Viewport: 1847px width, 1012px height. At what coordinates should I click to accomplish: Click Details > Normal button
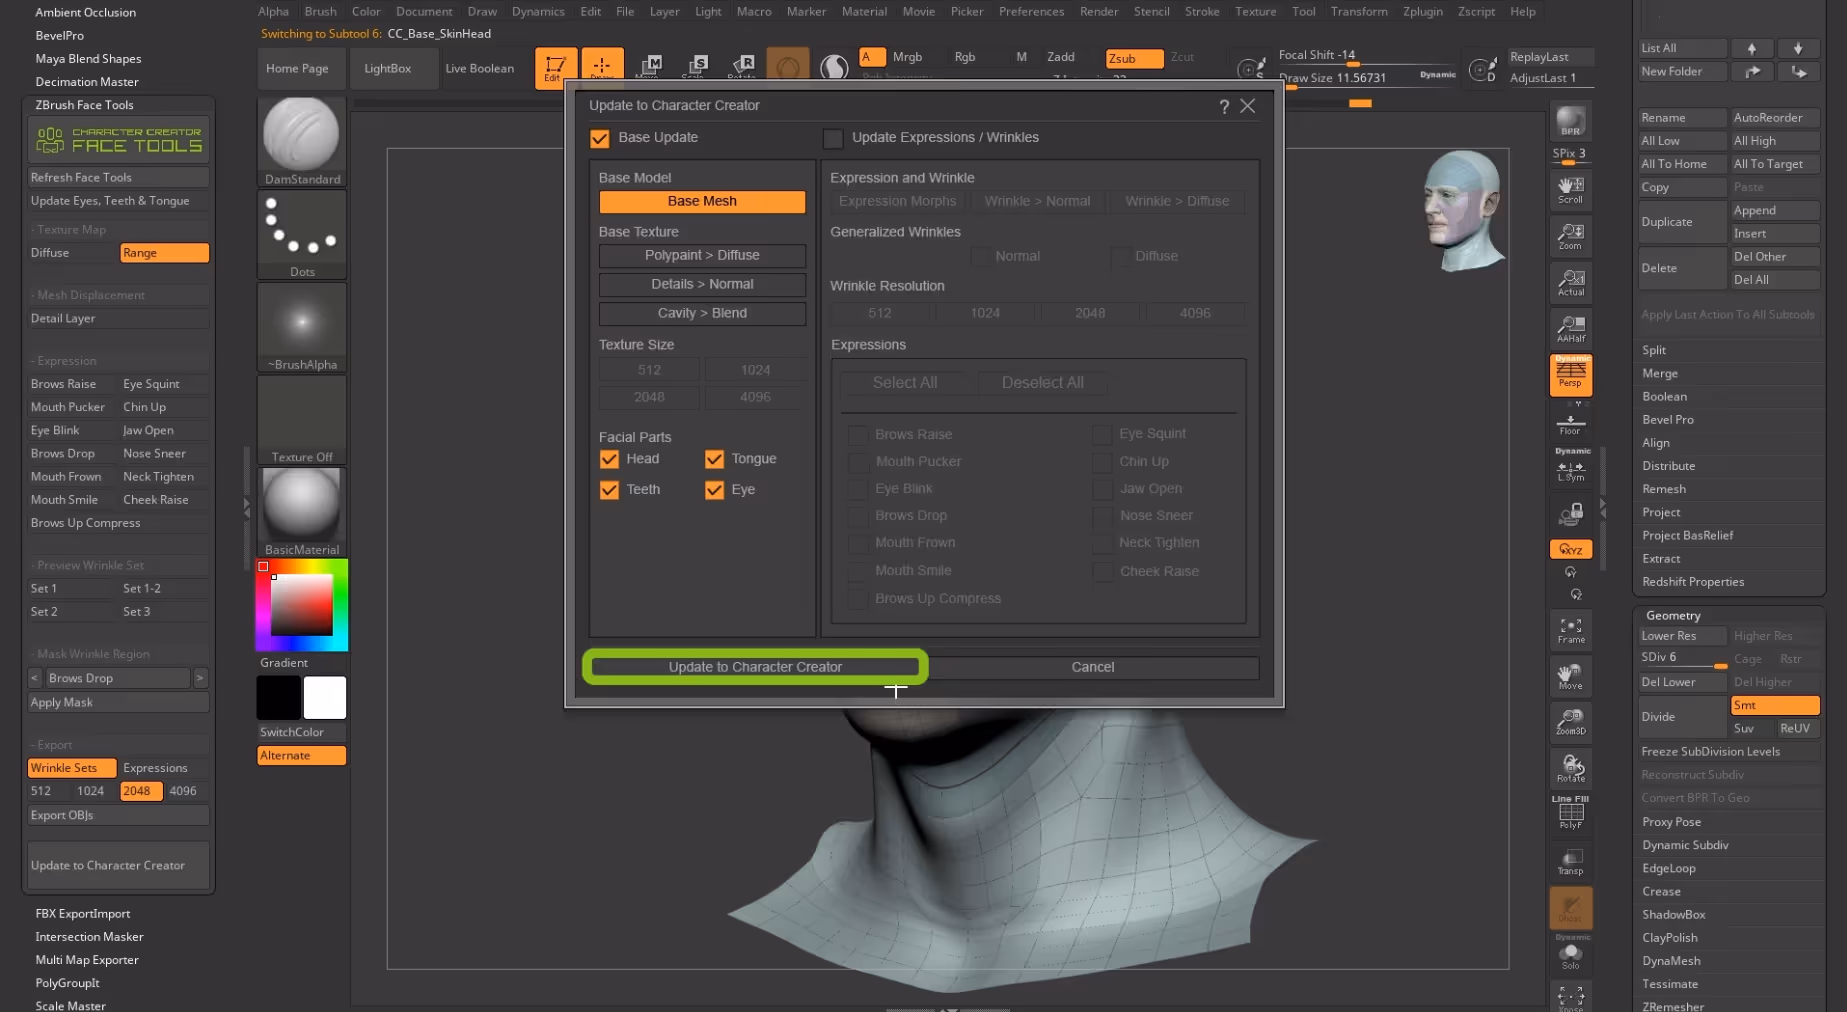[702, 285]
